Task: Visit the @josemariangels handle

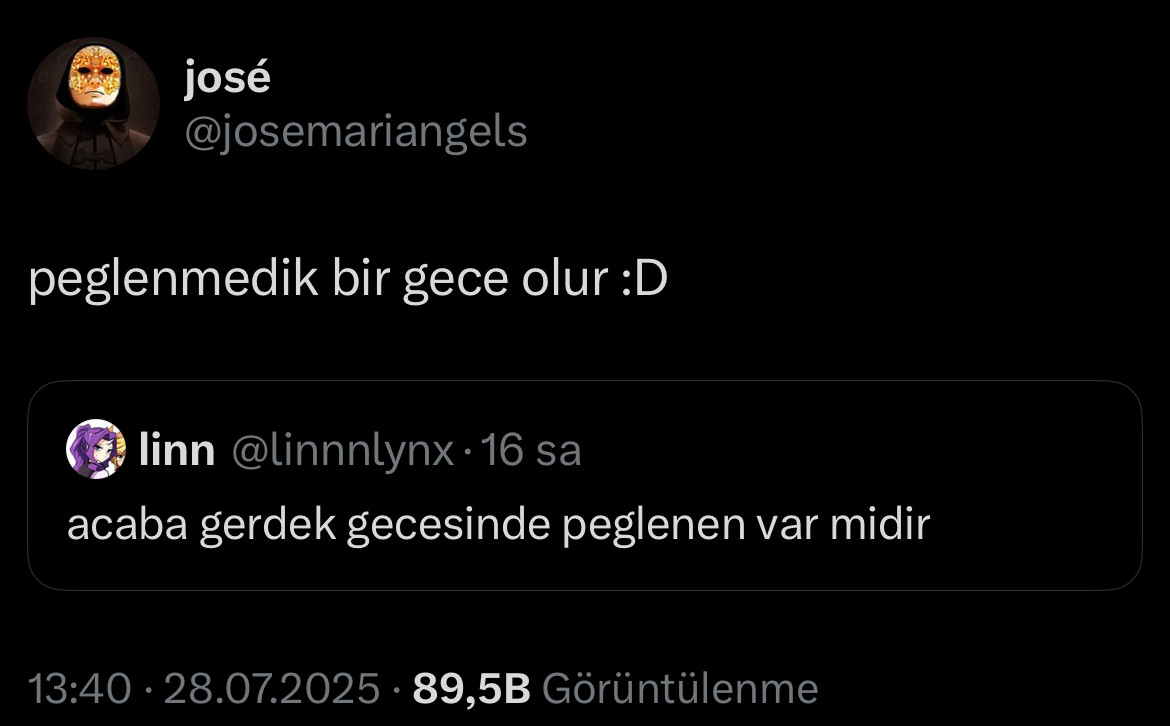Action: tap(355, 131)
